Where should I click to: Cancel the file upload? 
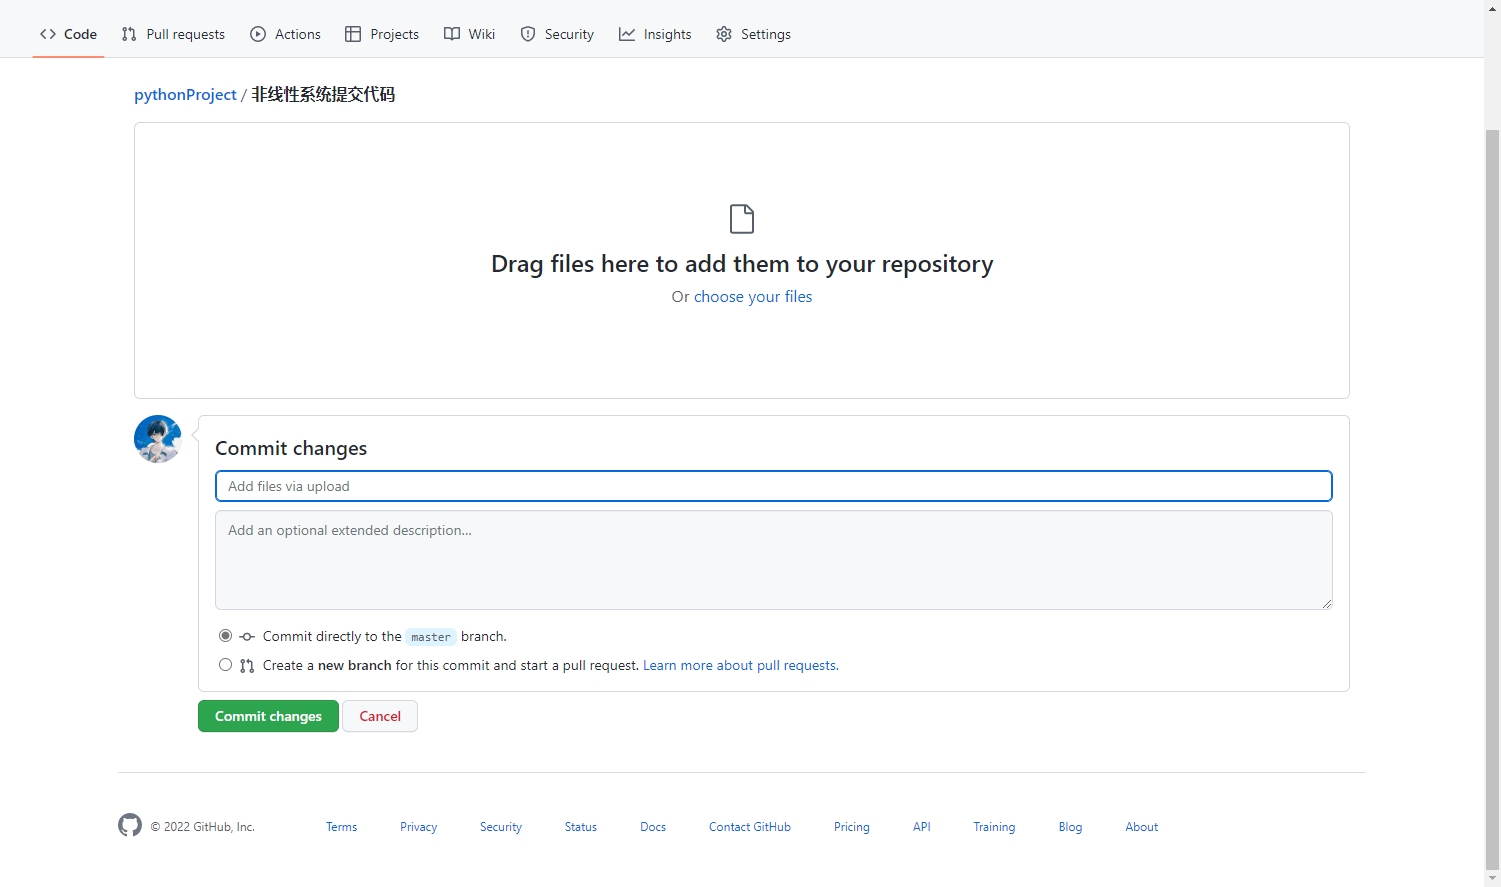pos(380,716)
